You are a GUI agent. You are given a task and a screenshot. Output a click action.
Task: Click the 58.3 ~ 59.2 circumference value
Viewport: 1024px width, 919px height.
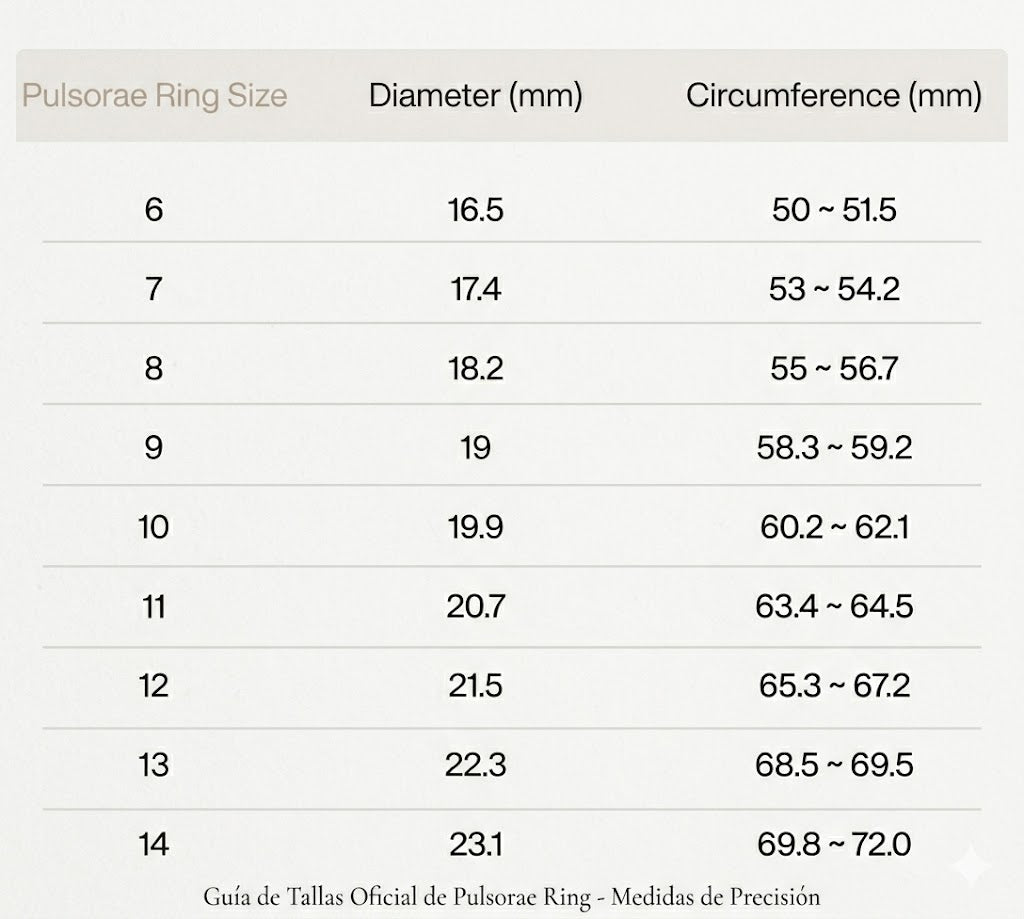coord(835,448)
